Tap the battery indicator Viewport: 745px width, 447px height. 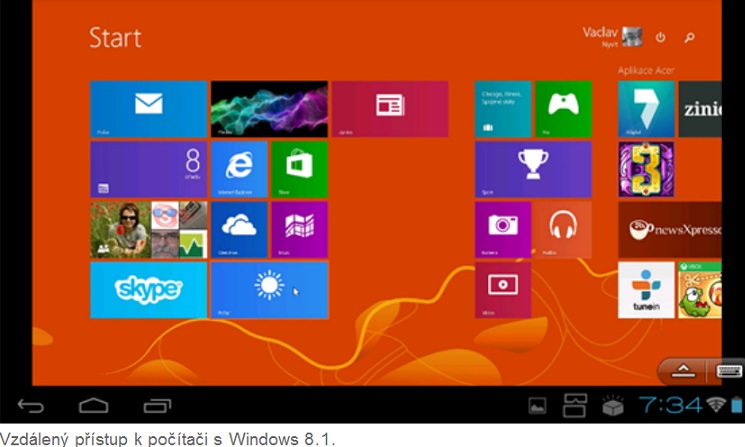[x=736, y=405]
